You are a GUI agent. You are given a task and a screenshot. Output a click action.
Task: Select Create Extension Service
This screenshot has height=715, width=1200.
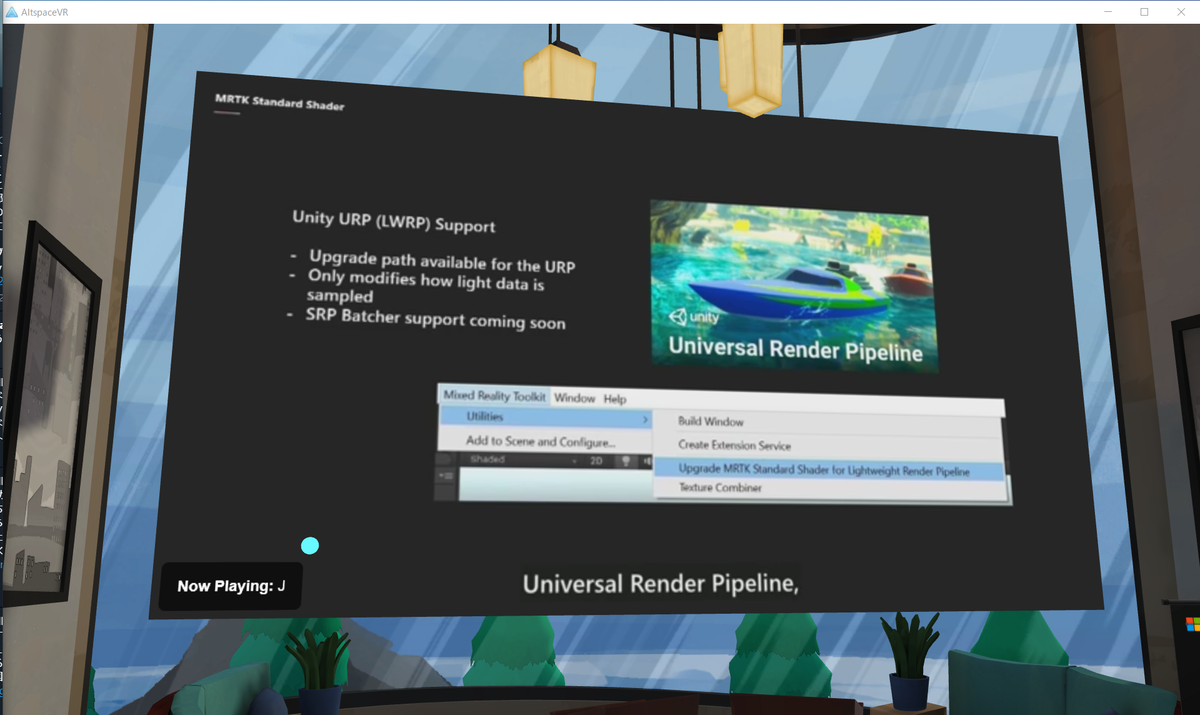pos(735,445)
